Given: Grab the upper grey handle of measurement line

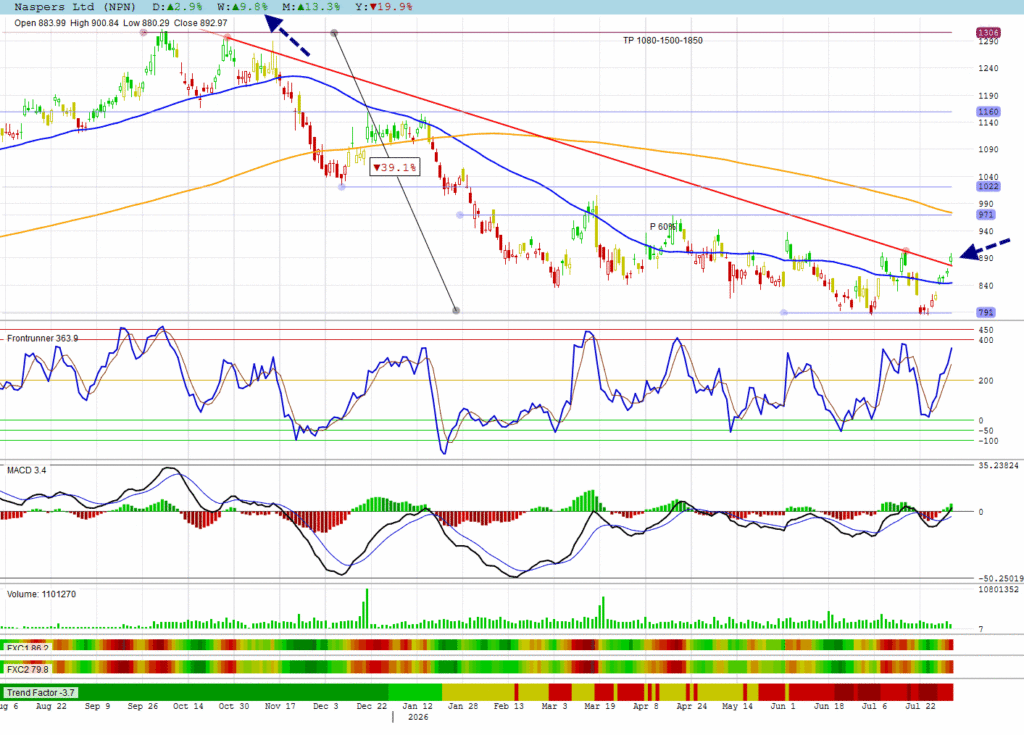Looking at the screenshot, I should [x=334, y=33].
